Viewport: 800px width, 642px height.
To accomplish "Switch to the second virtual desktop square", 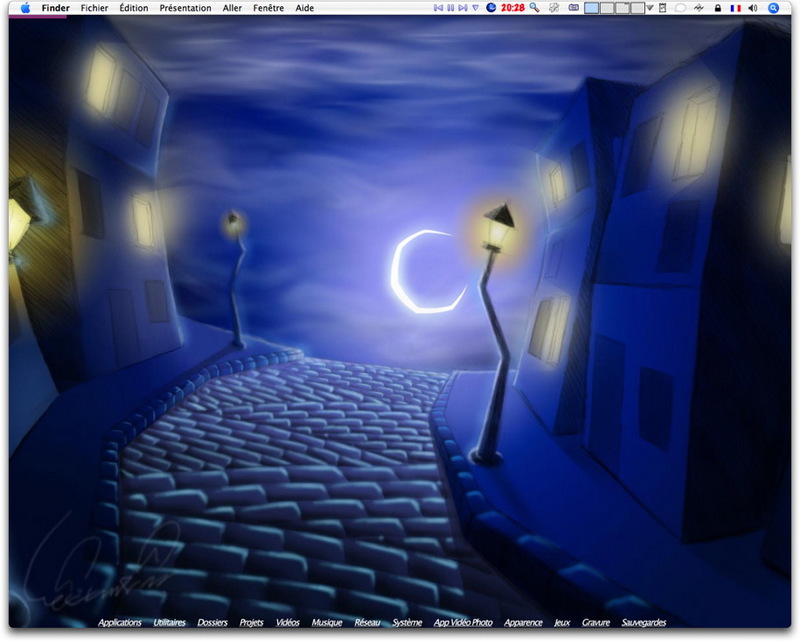I will (607, 8).
